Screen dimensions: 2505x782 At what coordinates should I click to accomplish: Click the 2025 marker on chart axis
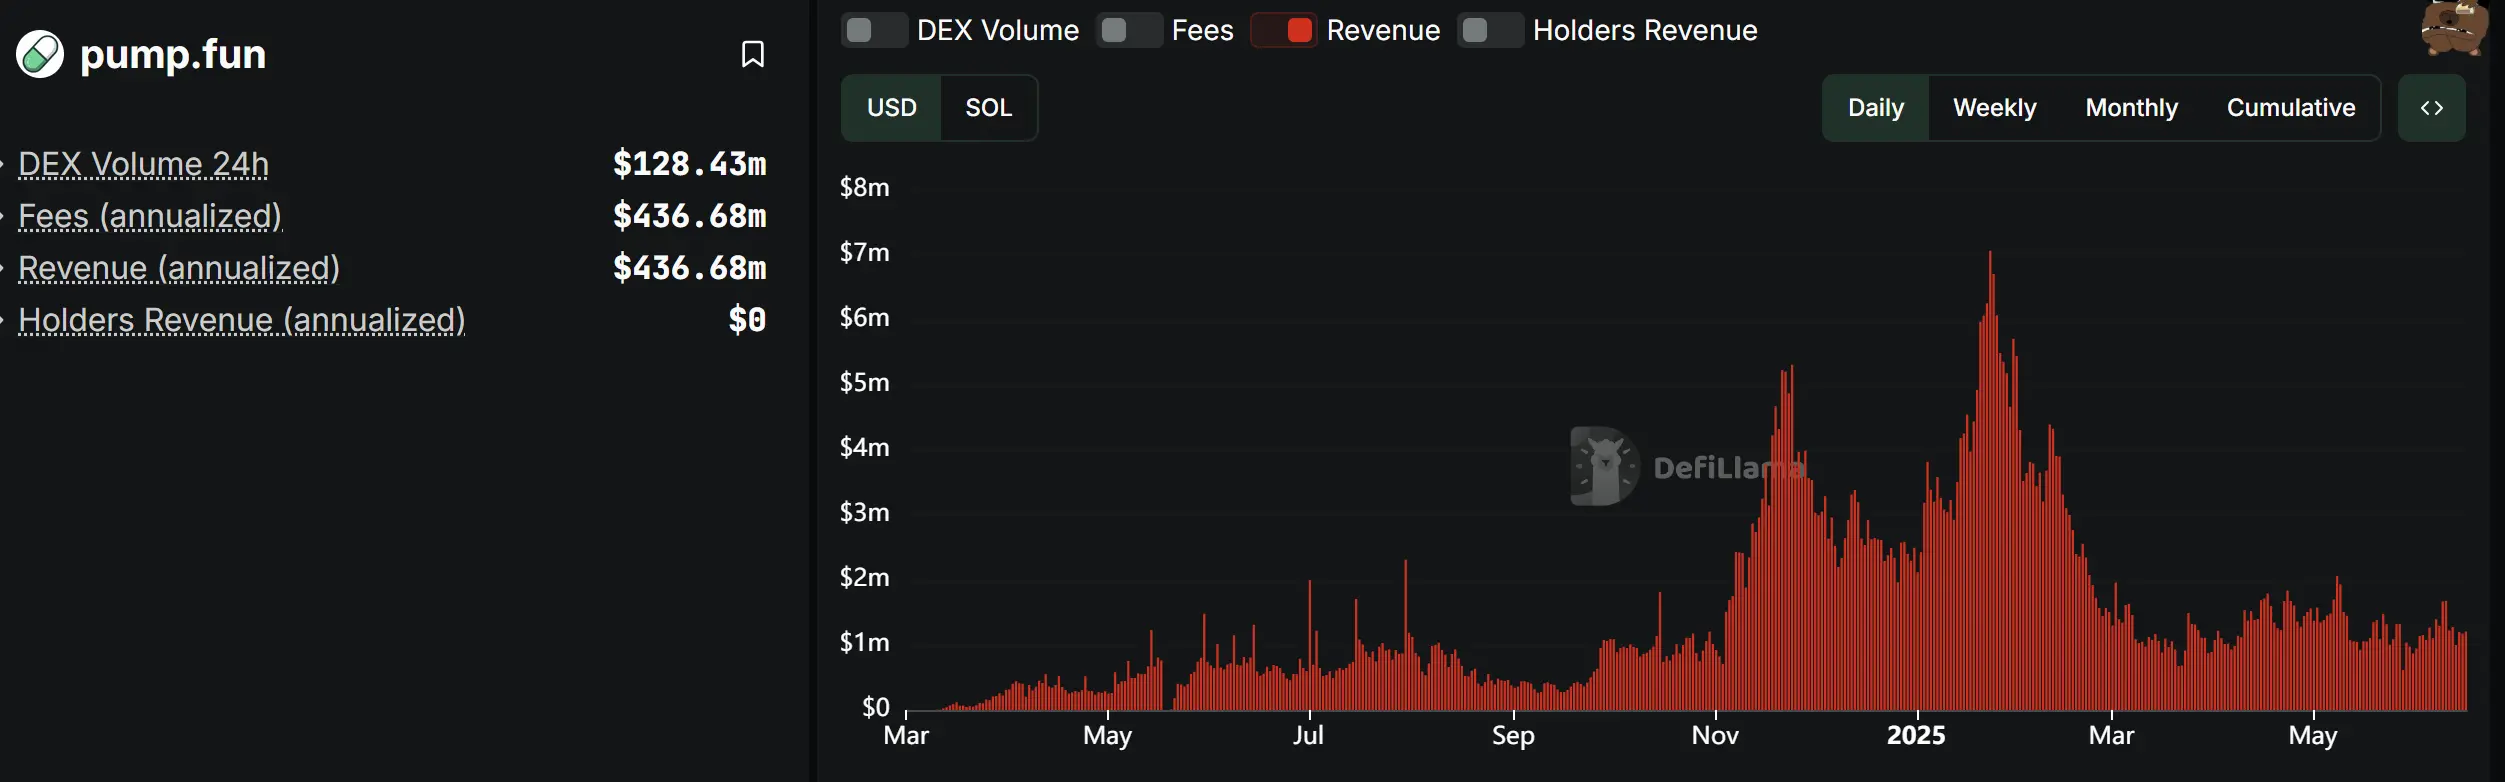click(1916, 735)
